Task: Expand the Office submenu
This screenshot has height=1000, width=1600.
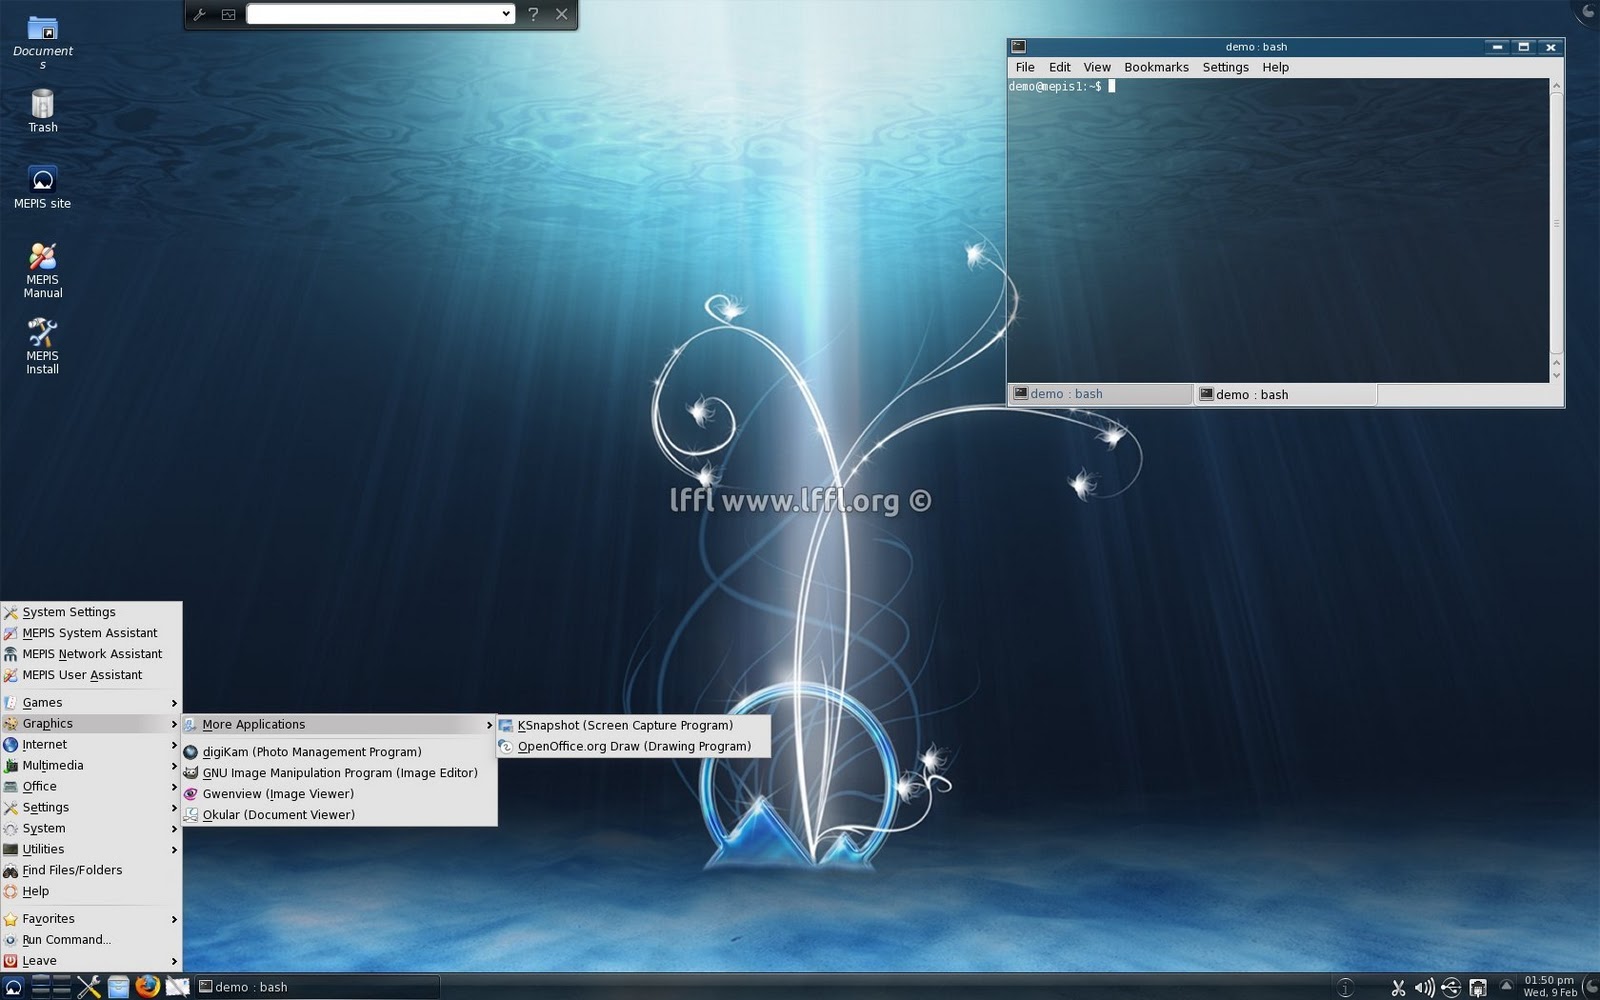Action: tap(91, 787)
